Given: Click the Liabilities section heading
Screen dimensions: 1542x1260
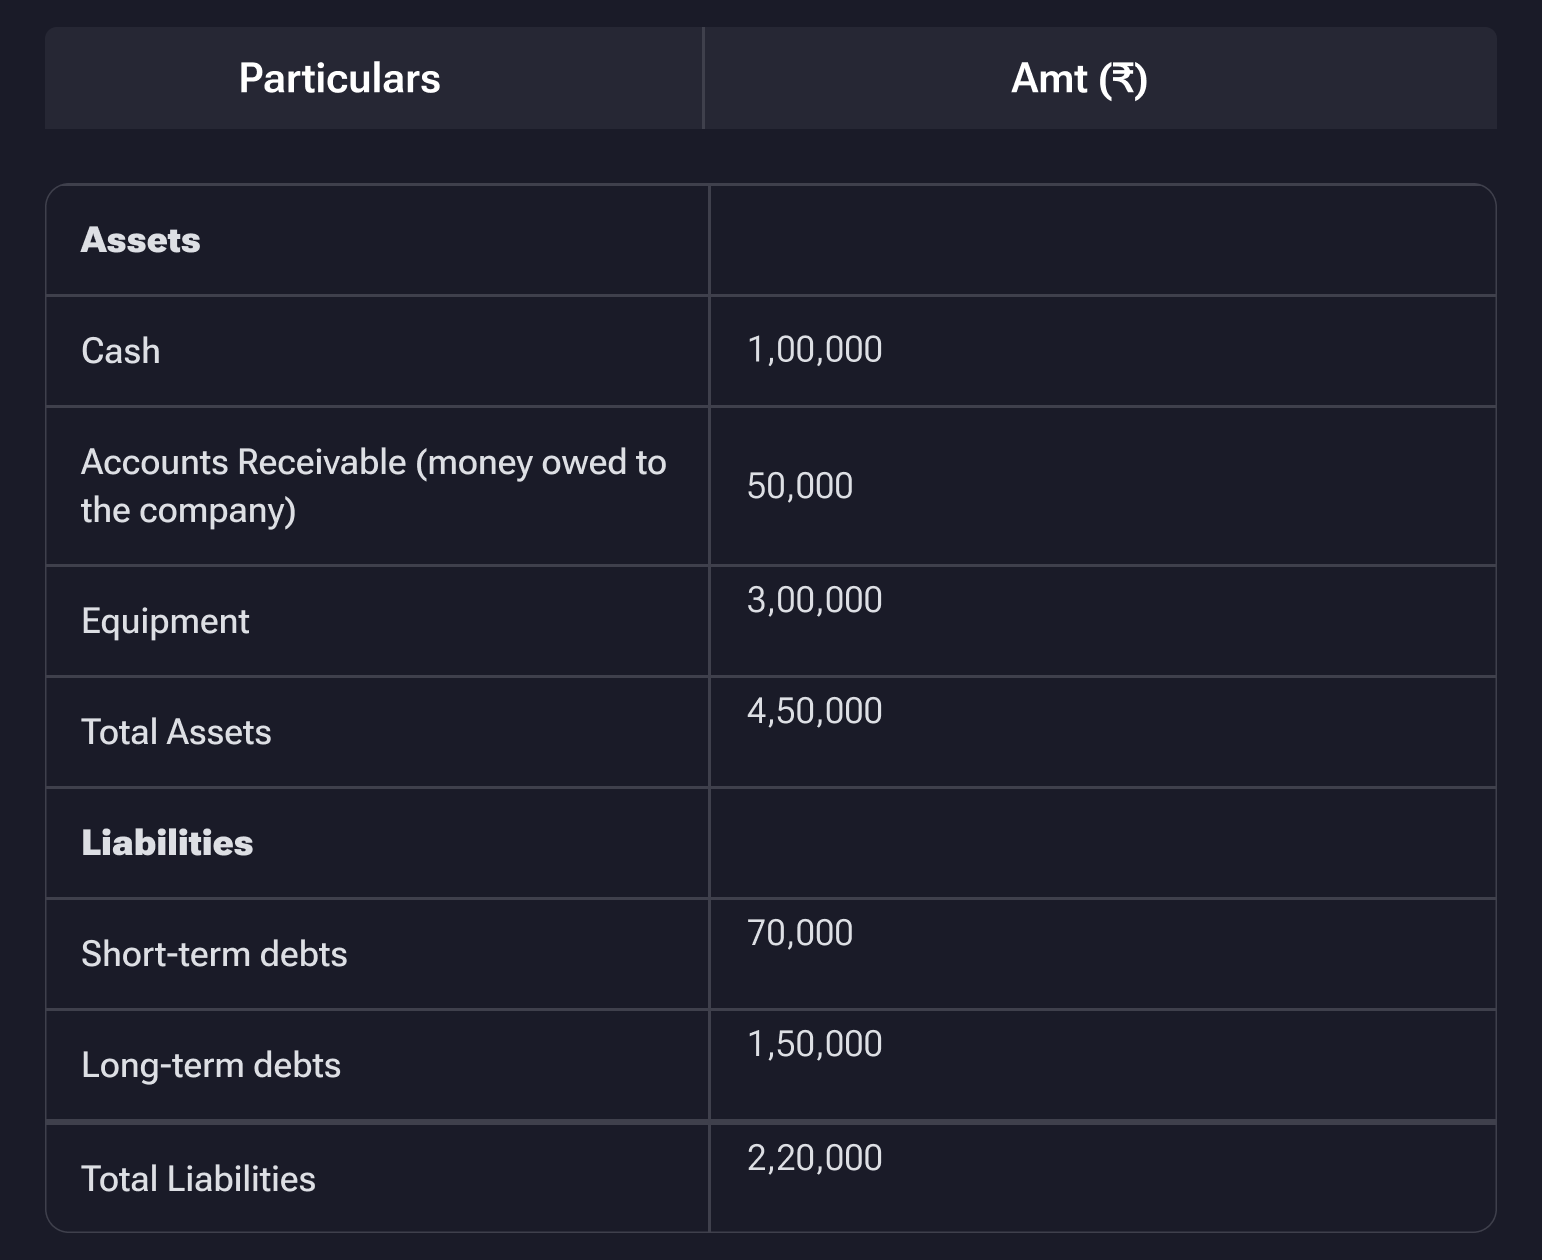Looking at the screenshot, I should pos(167,843).
